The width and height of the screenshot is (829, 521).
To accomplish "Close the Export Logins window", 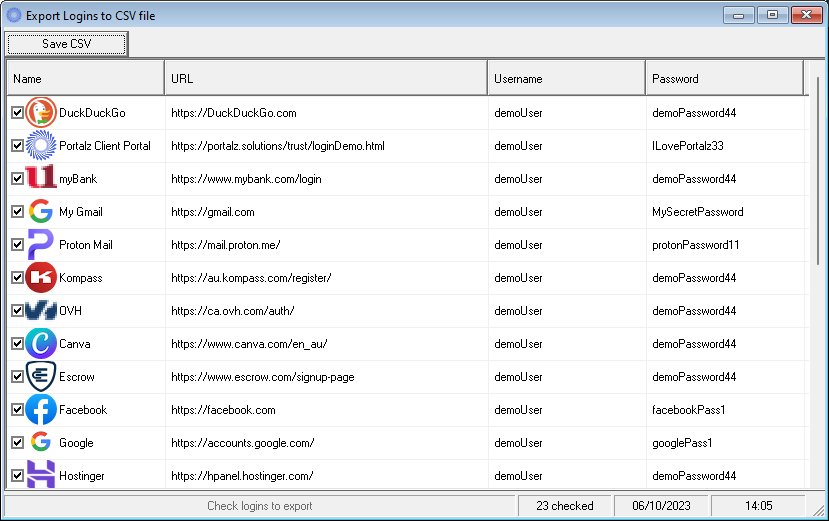I will point(806,15).
